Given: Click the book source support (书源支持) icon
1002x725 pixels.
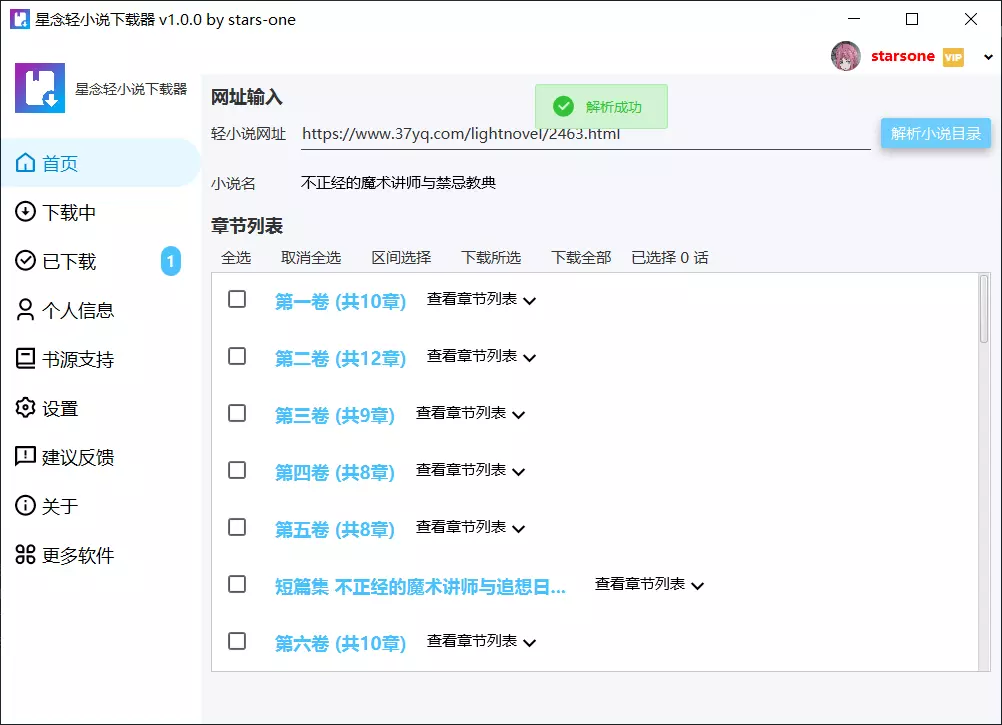Looking at the screenshot, I should click(25, 359).
